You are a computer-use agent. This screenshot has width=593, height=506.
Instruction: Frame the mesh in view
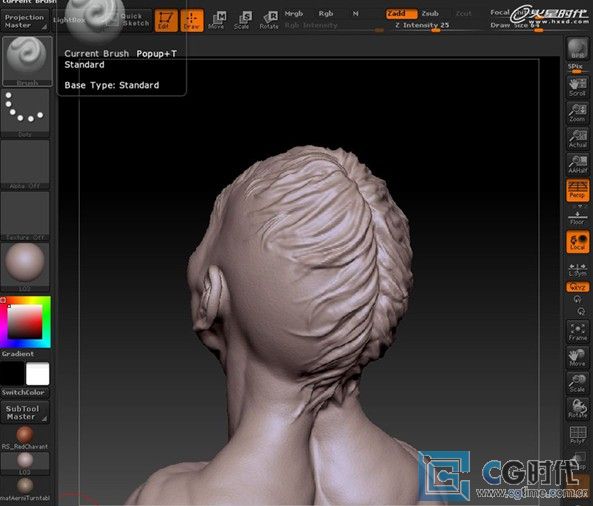[577, 332]
